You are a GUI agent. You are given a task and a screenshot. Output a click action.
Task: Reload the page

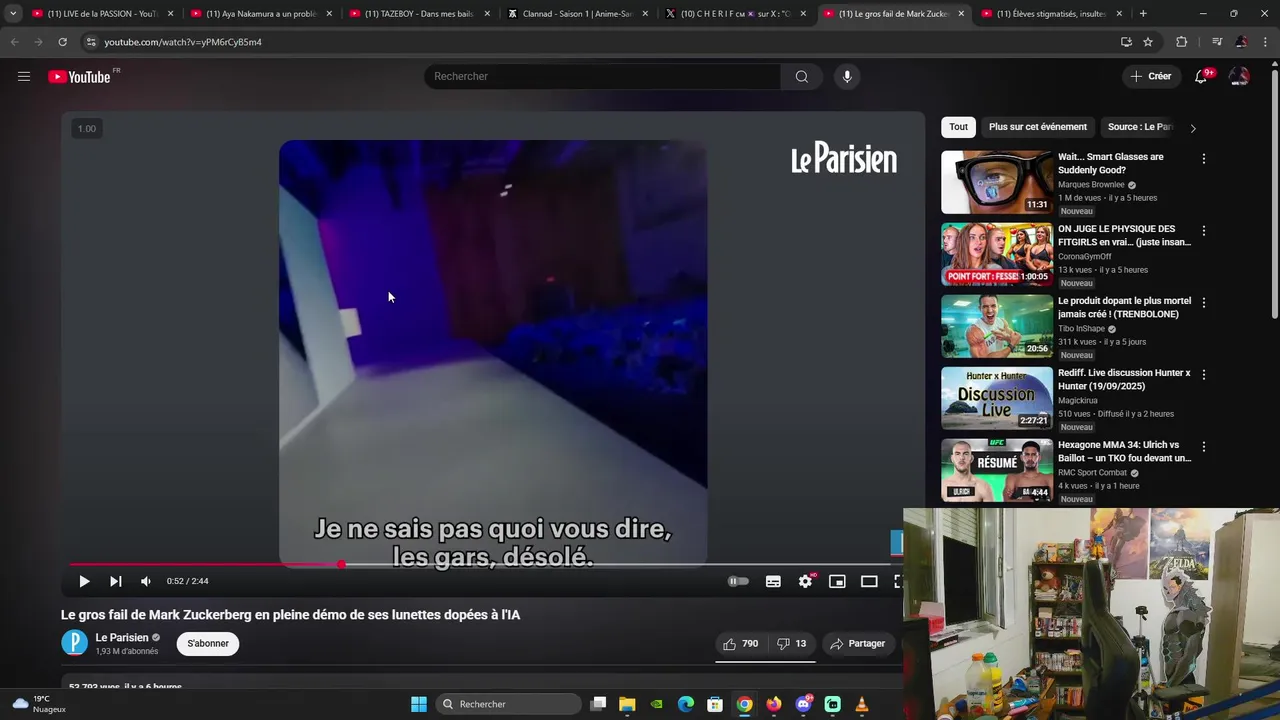point(62,42)
